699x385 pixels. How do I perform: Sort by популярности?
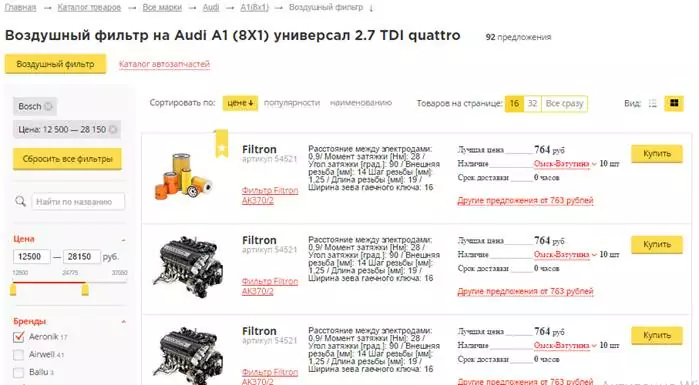coord(292,103)
